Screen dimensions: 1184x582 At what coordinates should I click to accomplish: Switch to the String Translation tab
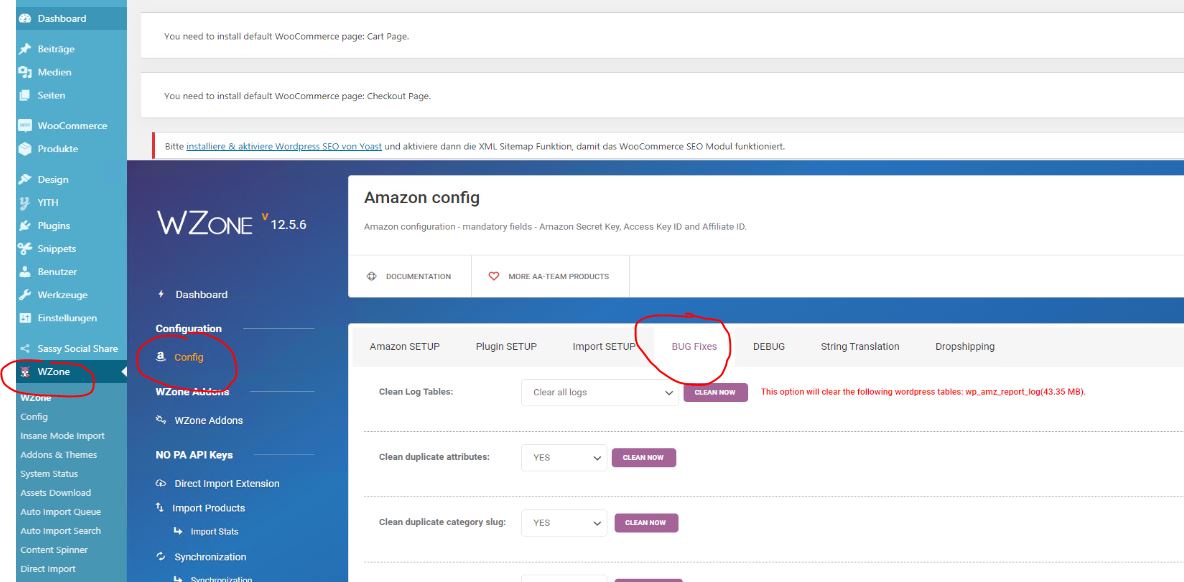click(x=860, y=346)
